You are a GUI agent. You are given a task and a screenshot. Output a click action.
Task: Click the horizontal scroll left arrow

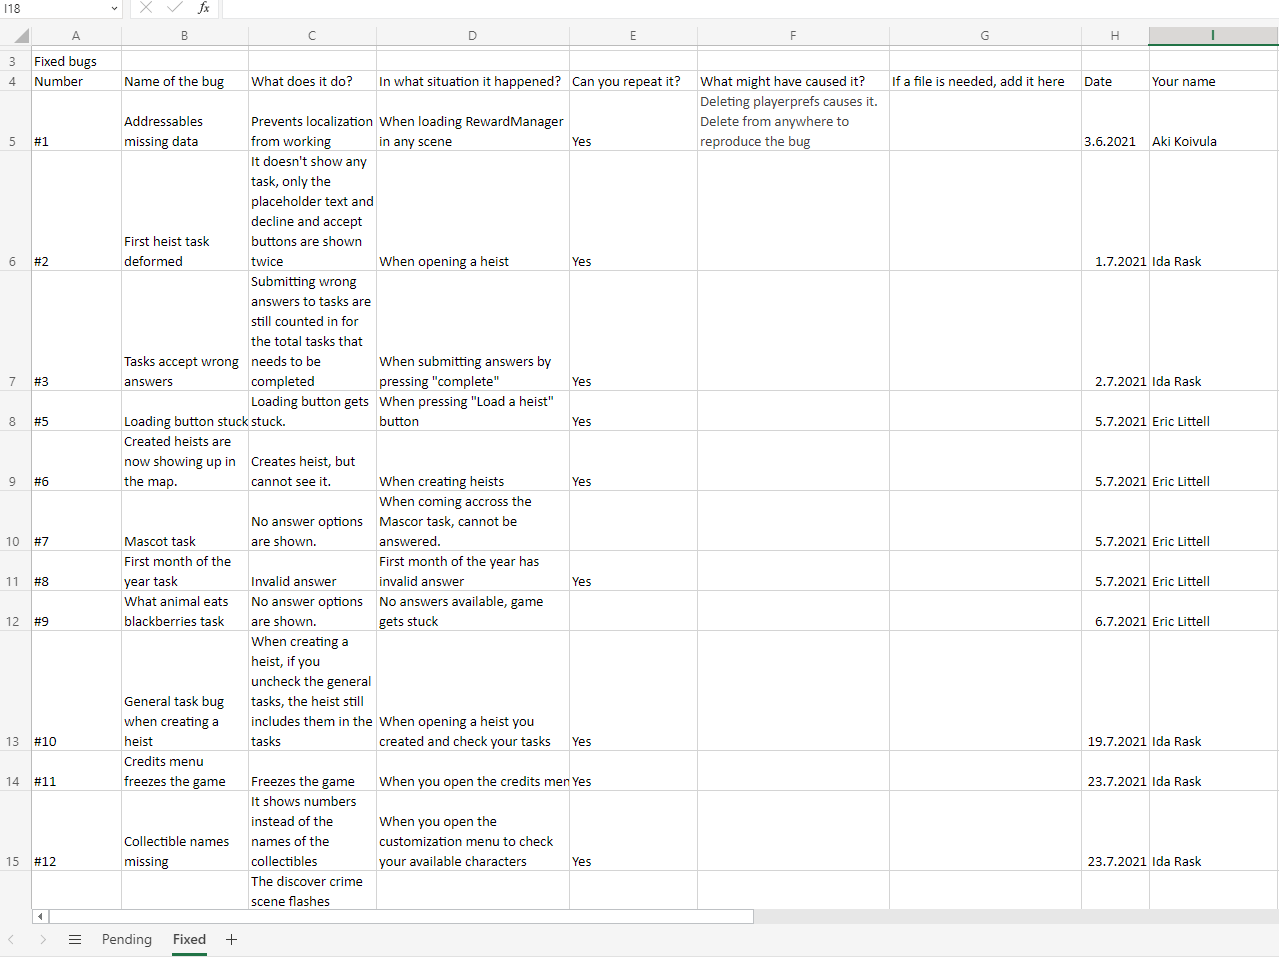(40, 916)
